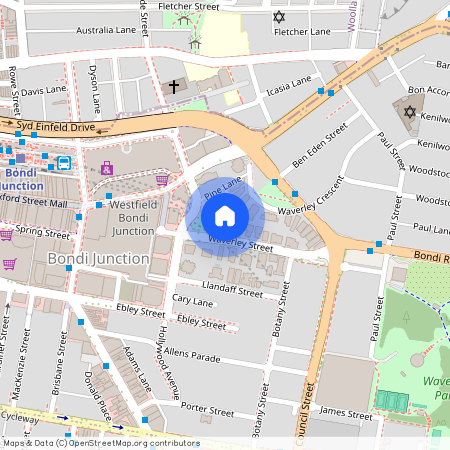Select the Donald Place label
The height and width of the screenshot is (450, 450).
click(97, 396)
